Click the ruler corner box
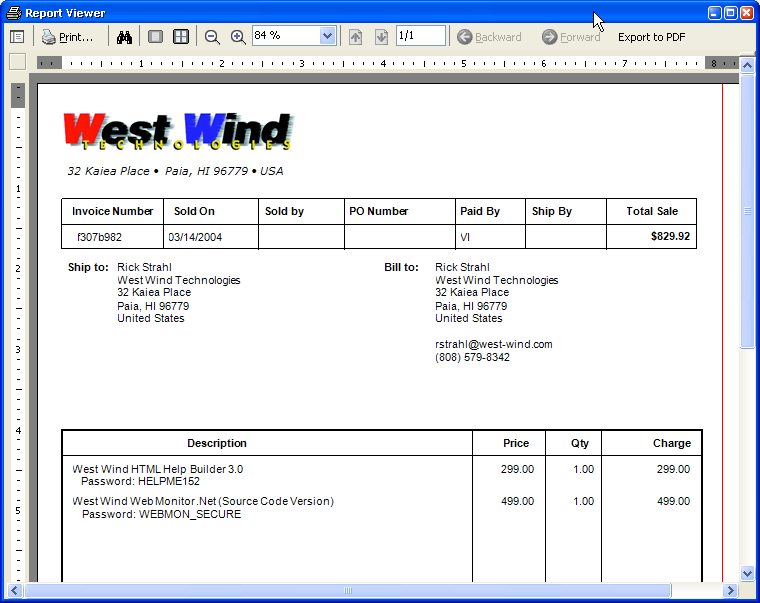This screenshot has height=603, width=760. pos(17,62)
